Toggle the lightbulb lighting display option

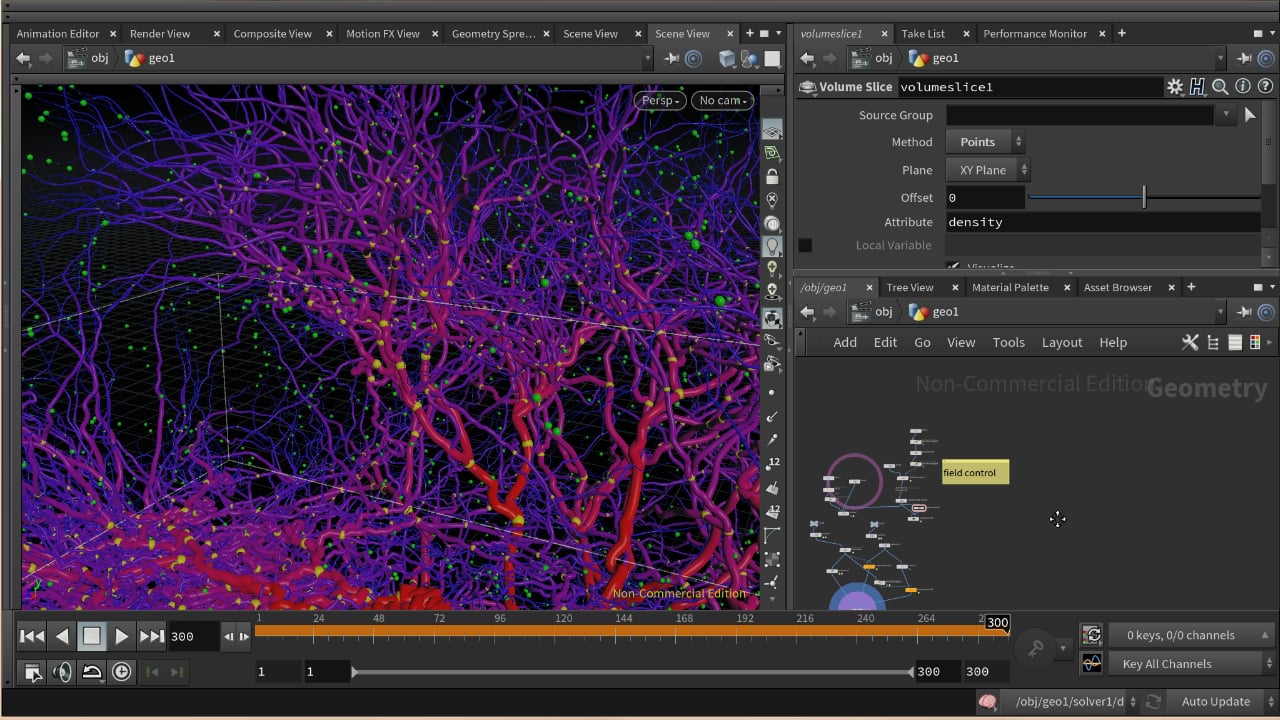(772, 246)
